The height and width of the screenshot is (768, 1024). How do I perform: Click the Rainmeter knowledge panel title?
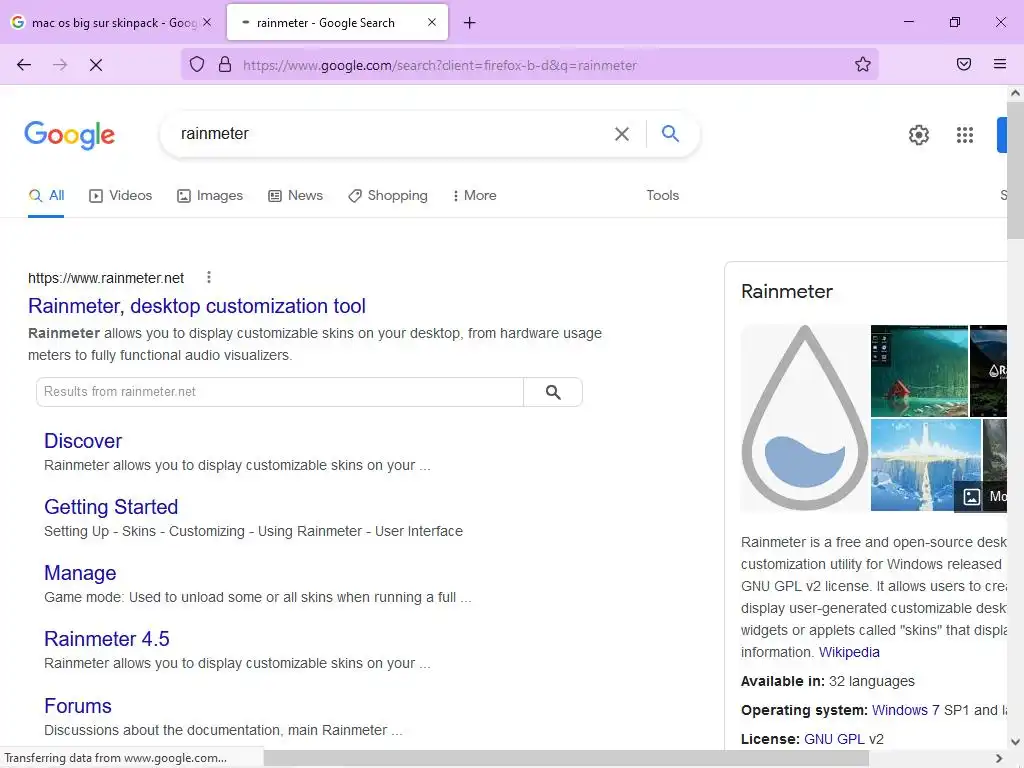point(787,291)
